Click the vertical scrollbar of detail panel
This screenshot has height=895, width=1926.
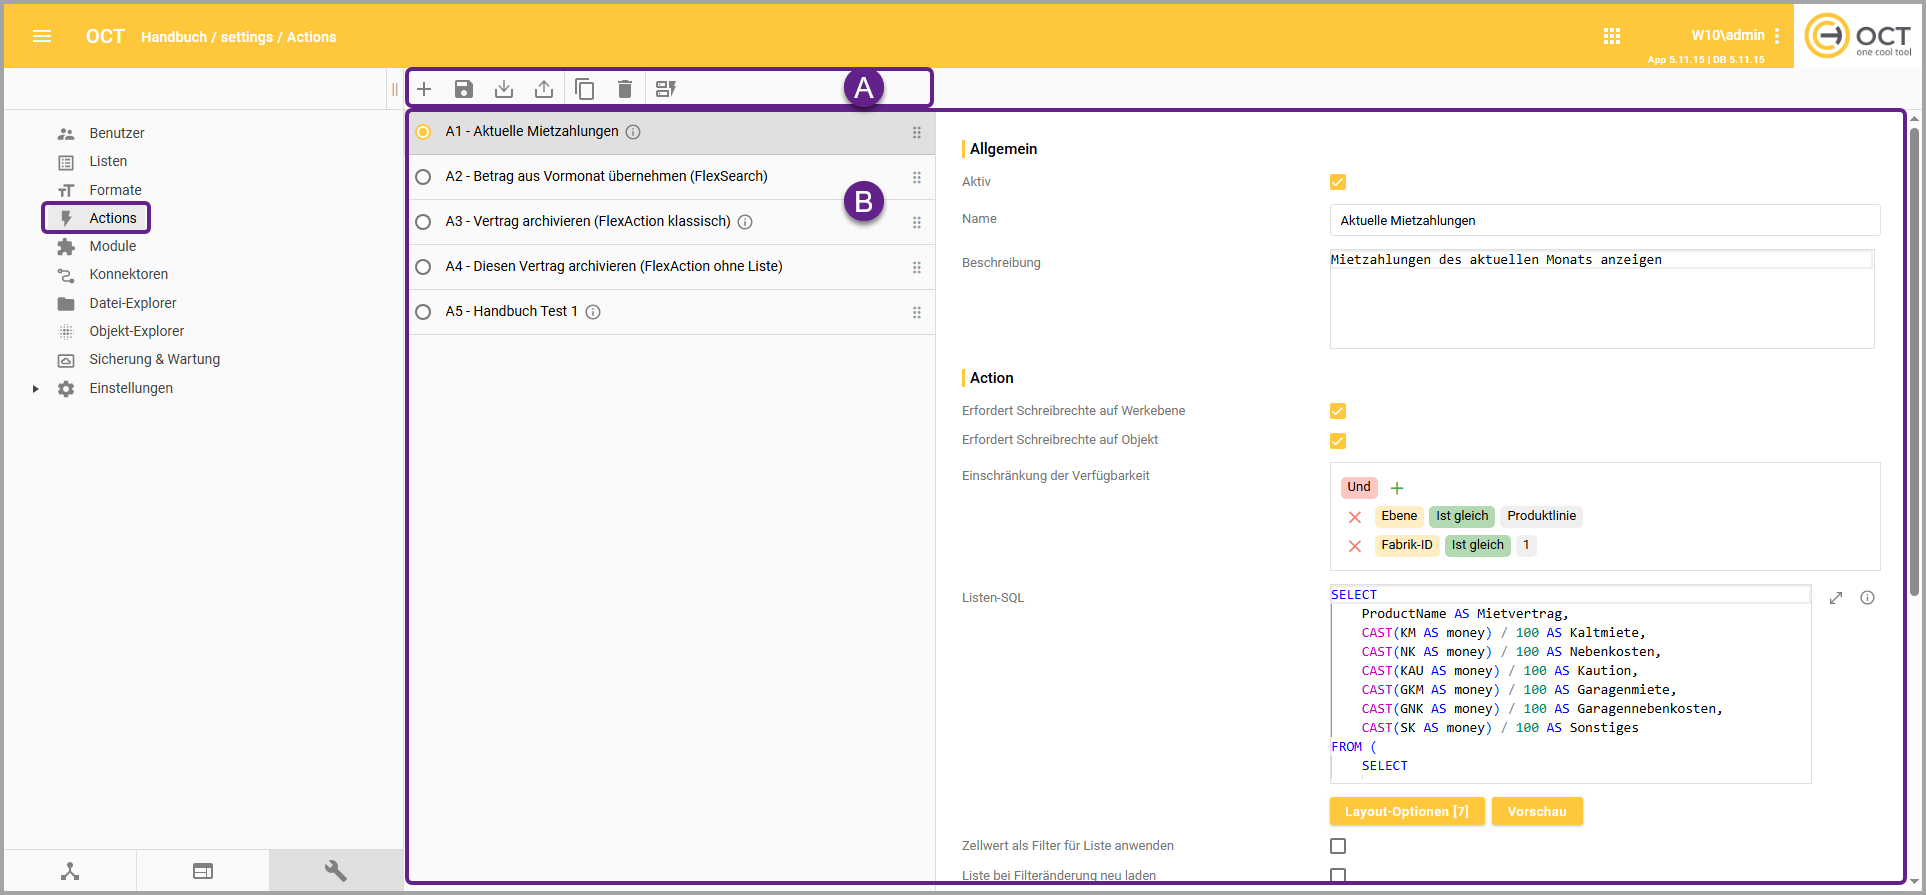point(1914,360)
